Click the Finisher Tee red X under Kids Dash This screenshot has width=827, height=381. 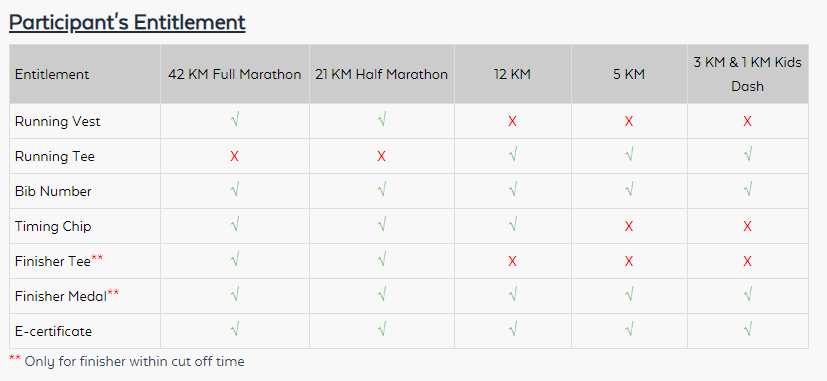pos(747,261)
